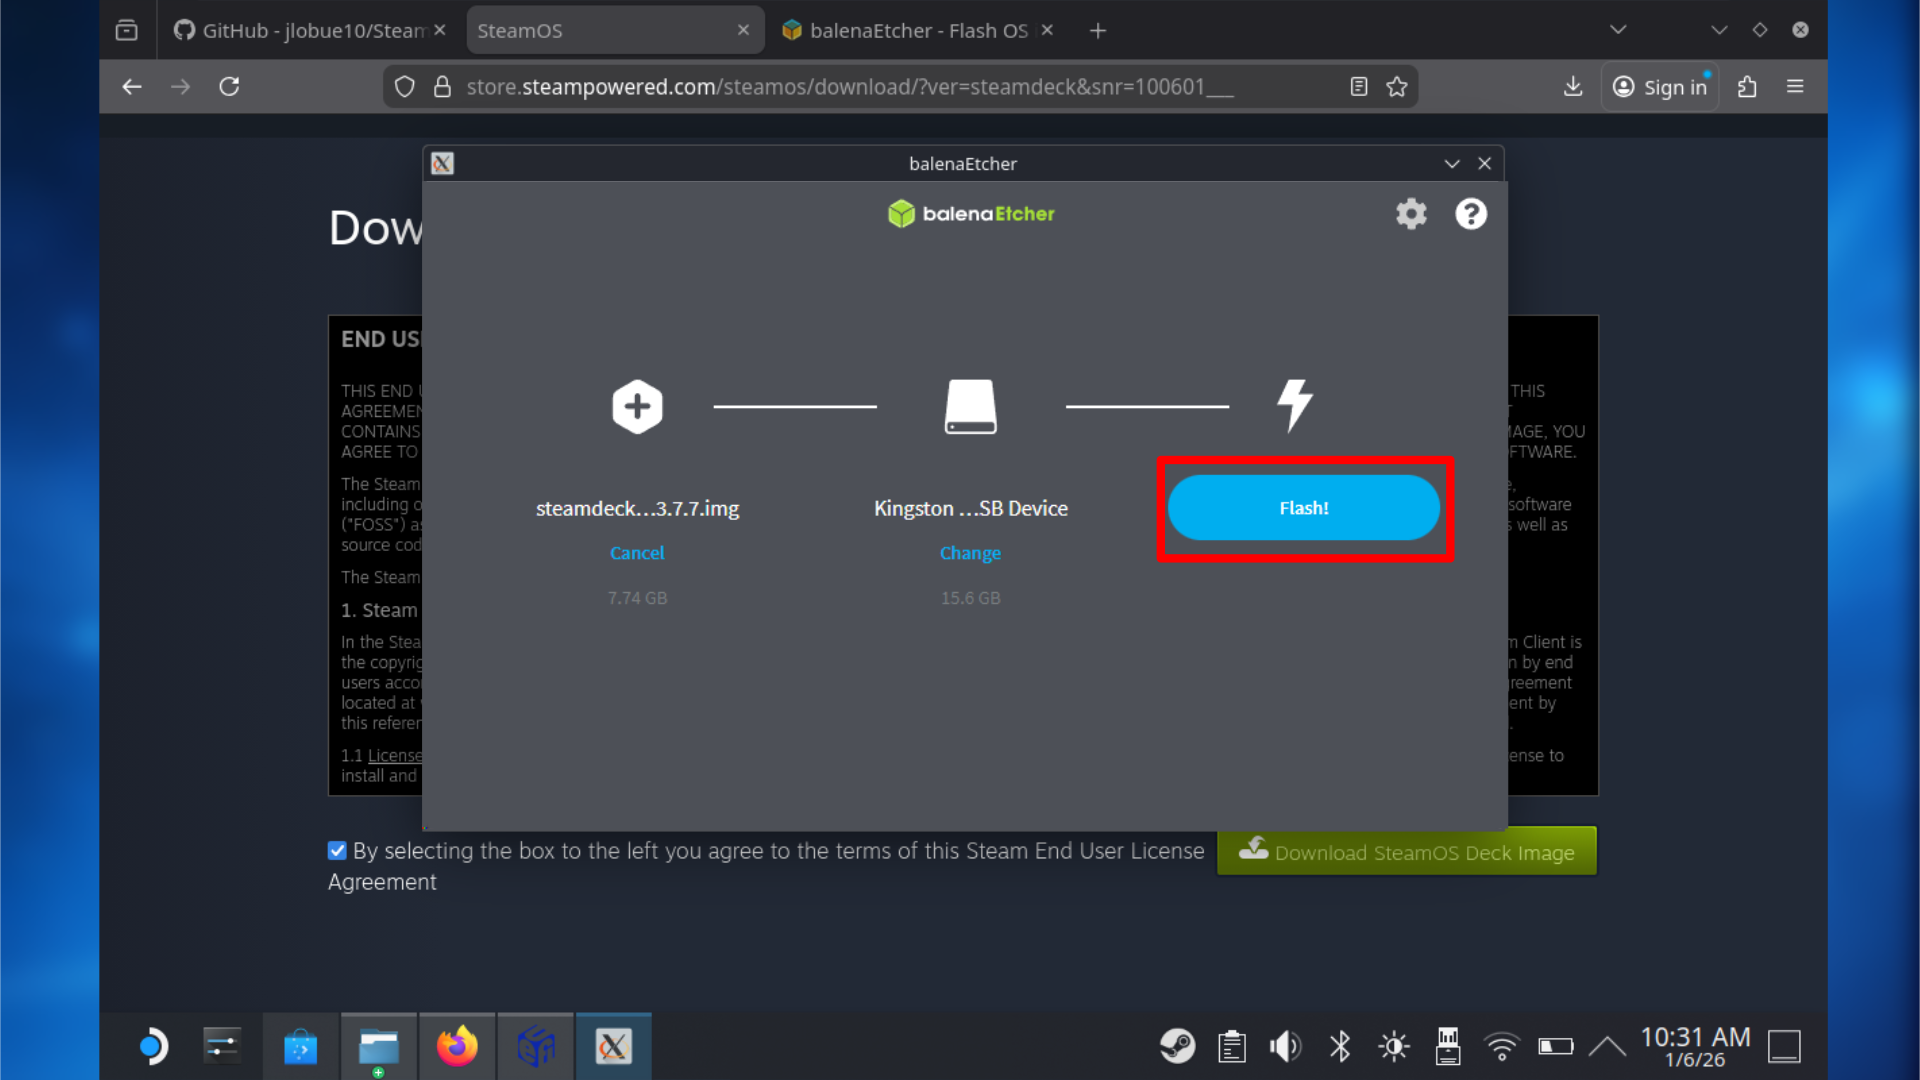The width and height of the screenshot is (1920, 1080).
Task: Open Dolphin file manager in taskbar
Action: click(379, 1046)
